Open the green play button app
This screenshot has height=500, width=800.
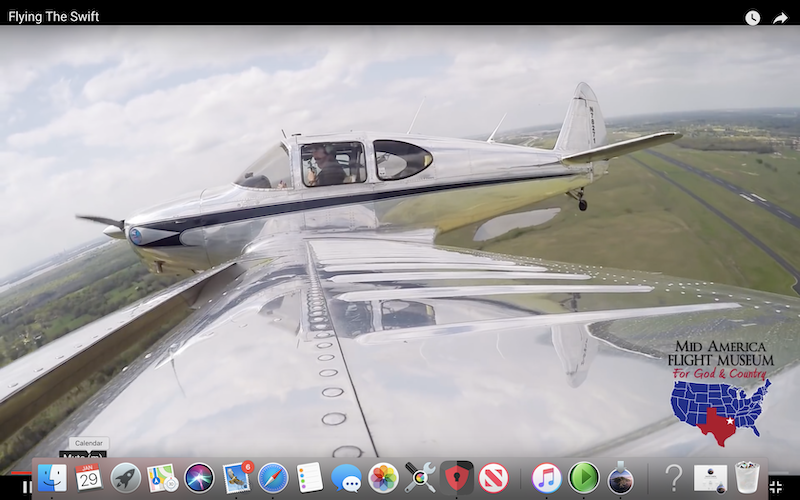[584, 478]
